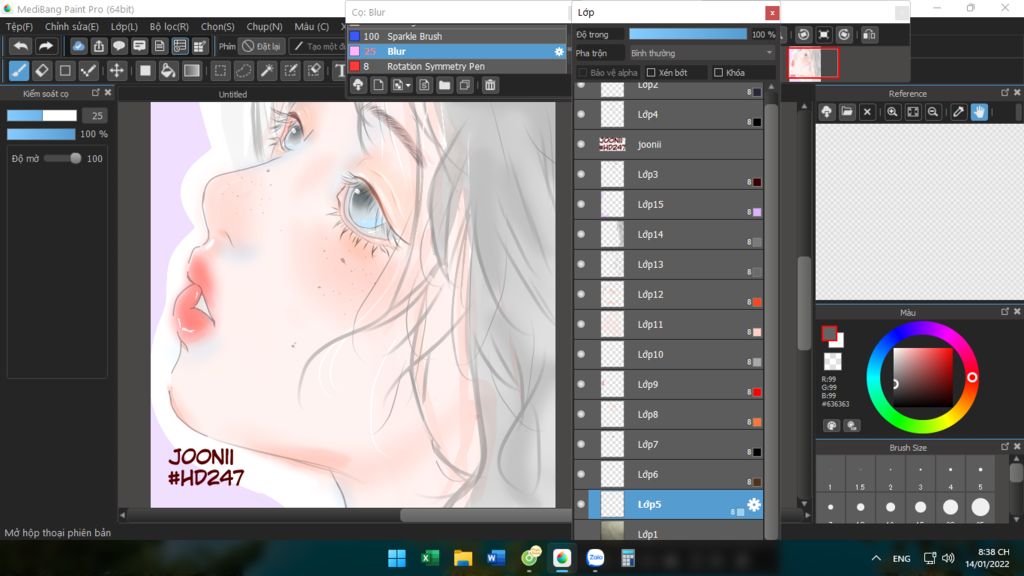Viewport: 1024px width, 576px height.
Task: Select the Sparkle Brush in the brush list
Action: [457, 37]
